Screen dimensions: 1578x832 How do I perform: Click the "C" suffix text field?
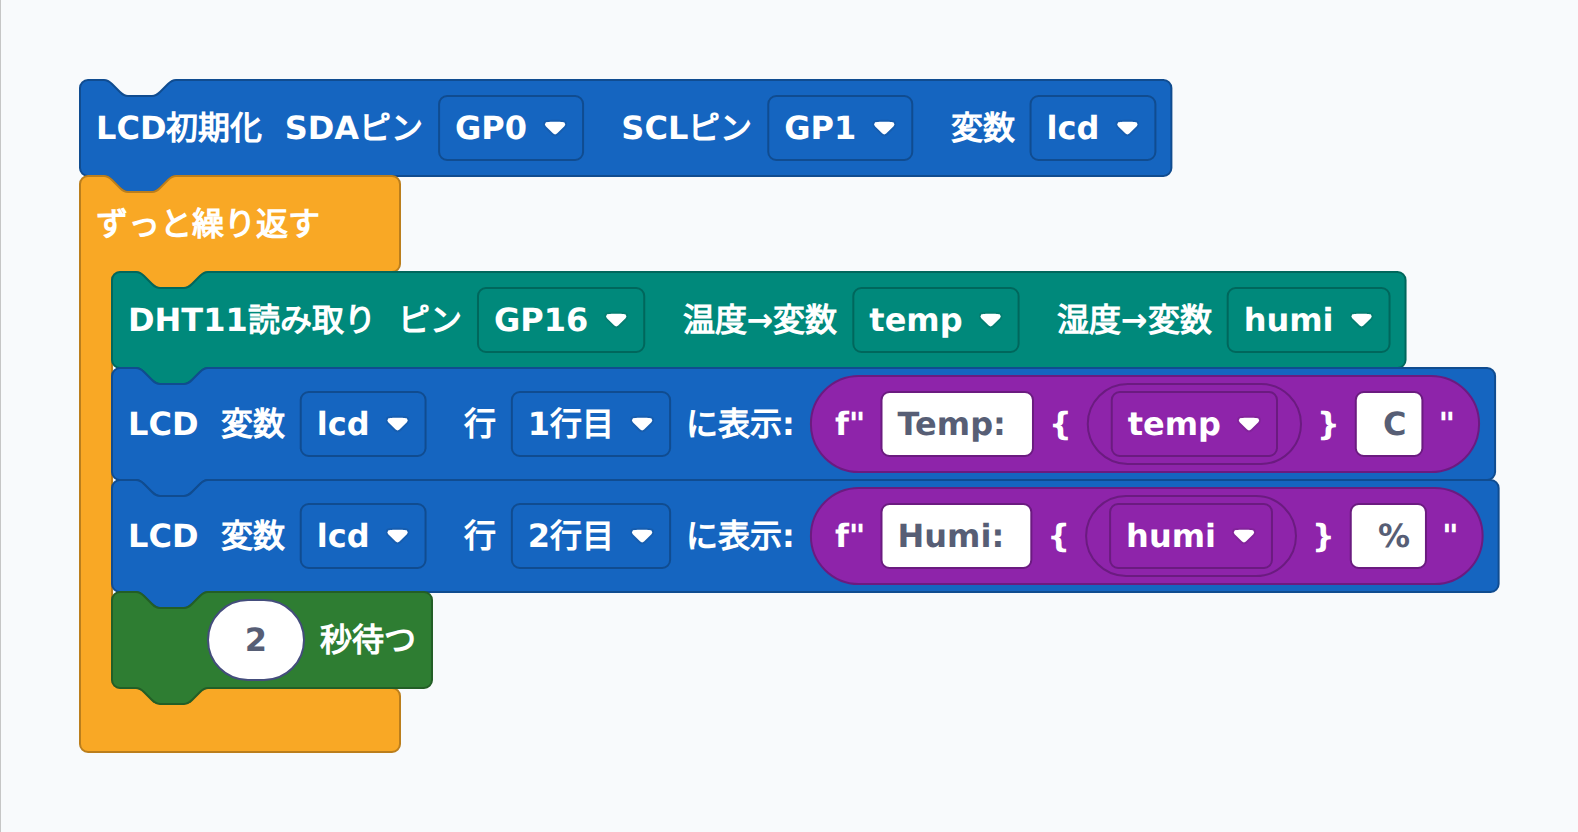(1389, 424)
